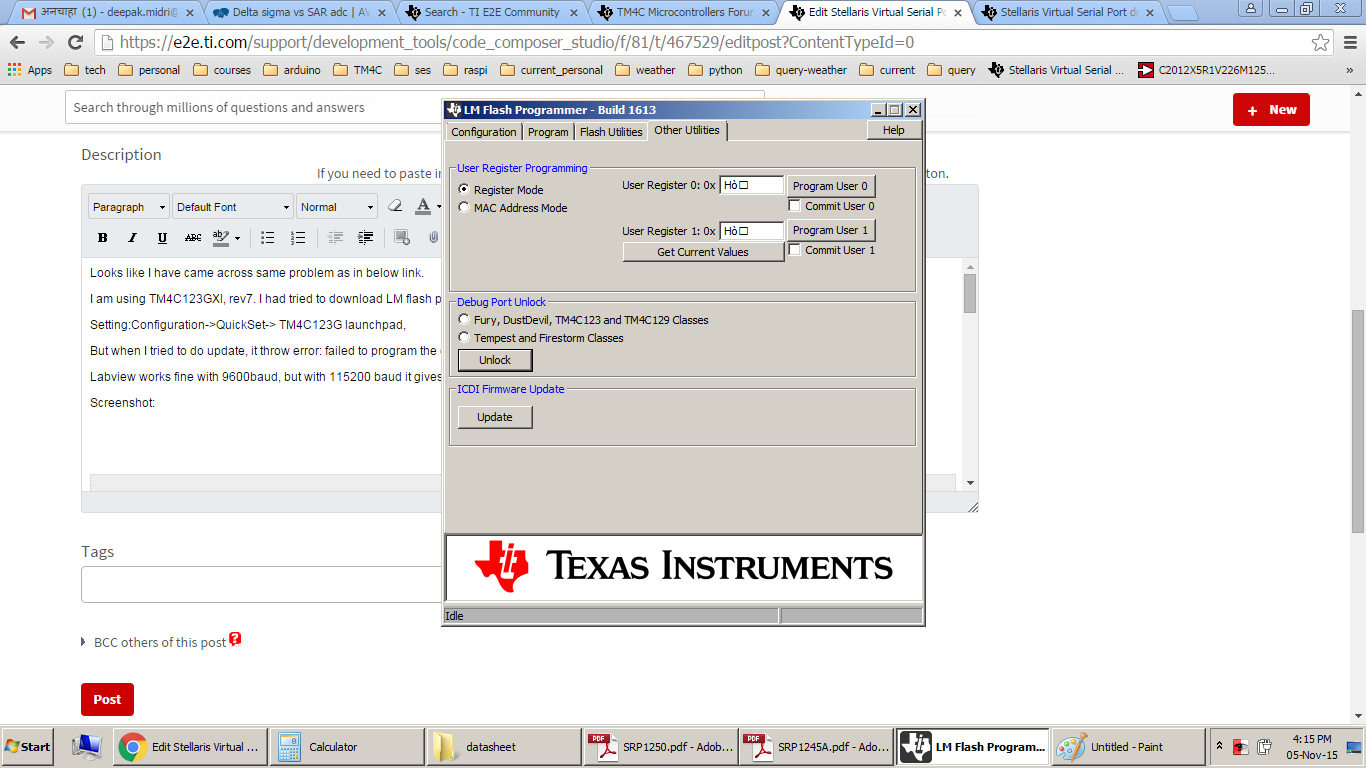Expand BCC others of this post
The width and height of the screenshot is (1366, 768).
(83, 642)
